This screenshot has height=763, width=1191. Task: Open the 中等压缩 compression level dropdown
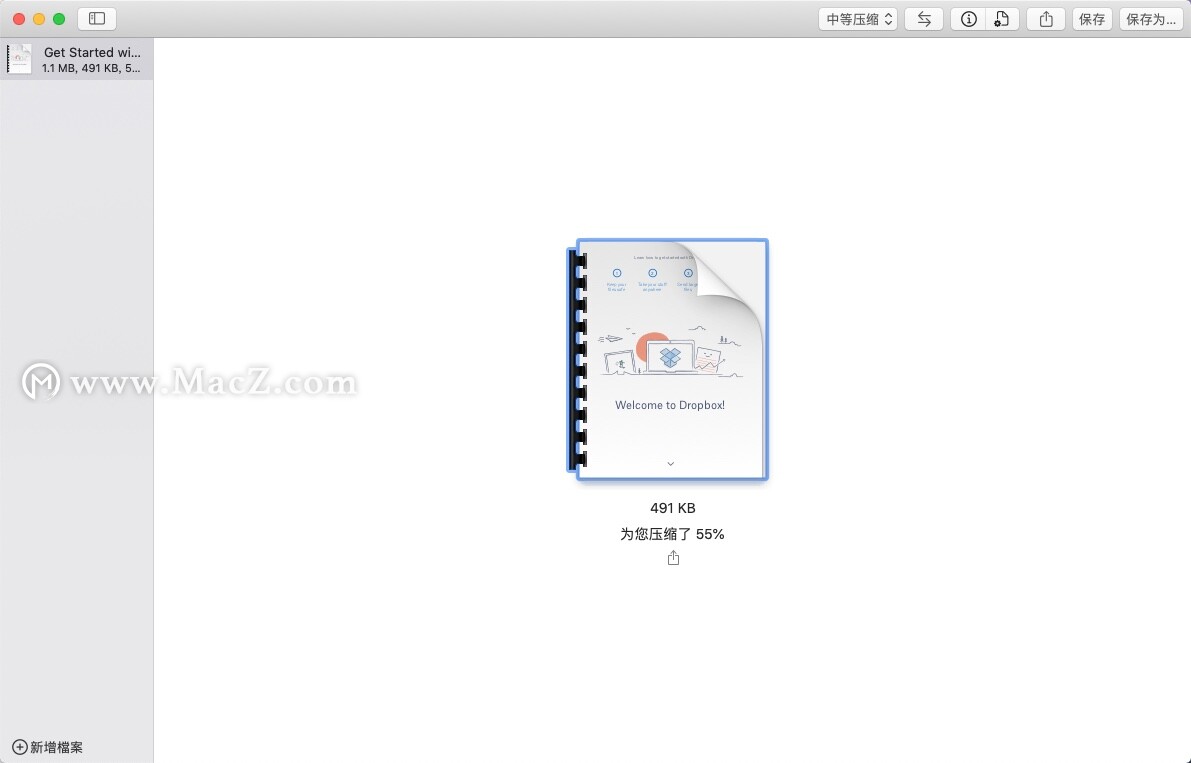click(858, 19)
